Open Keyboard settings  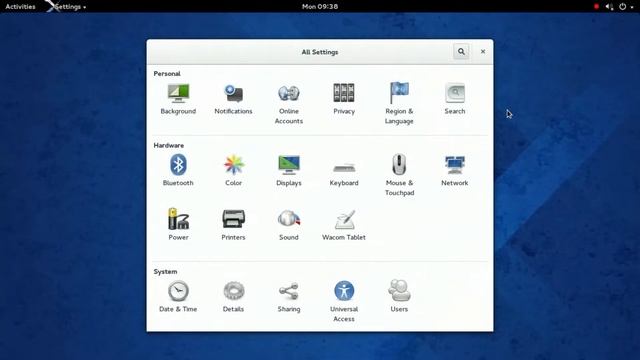point(344,175)
